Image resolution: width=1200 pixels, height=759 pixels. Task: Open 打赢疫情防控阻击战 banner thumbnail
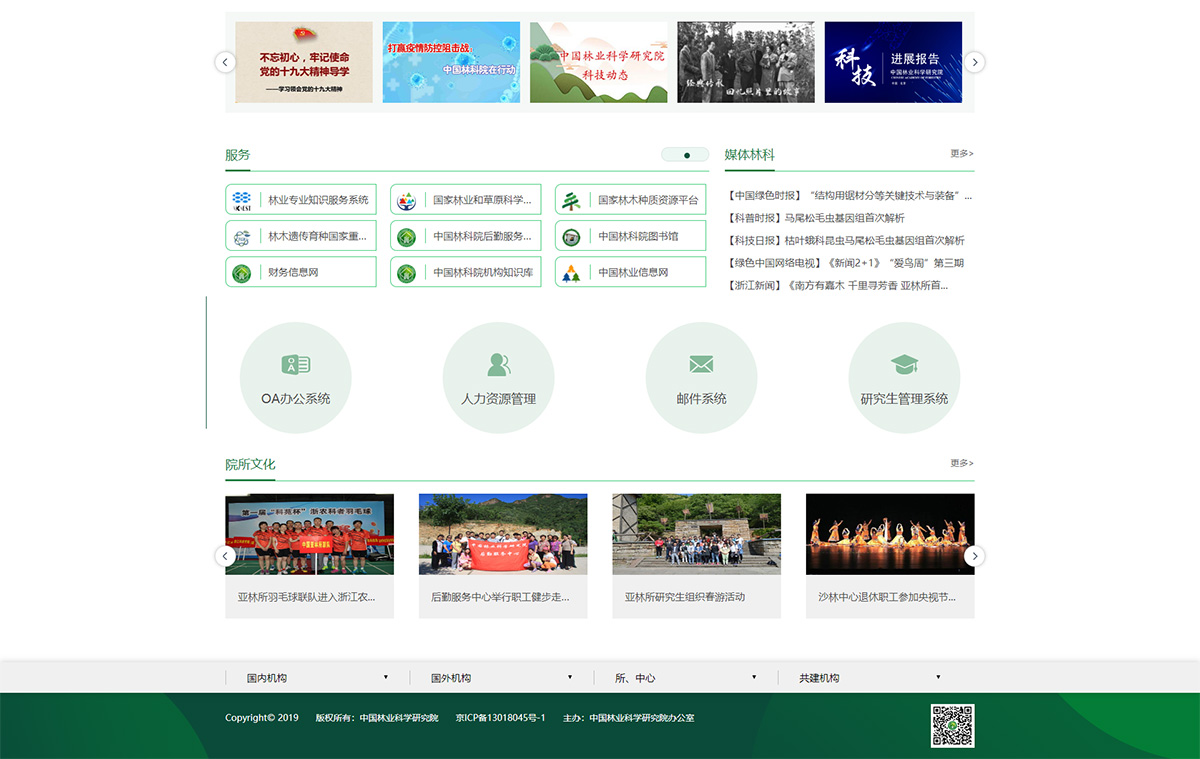tap(451, 62)
